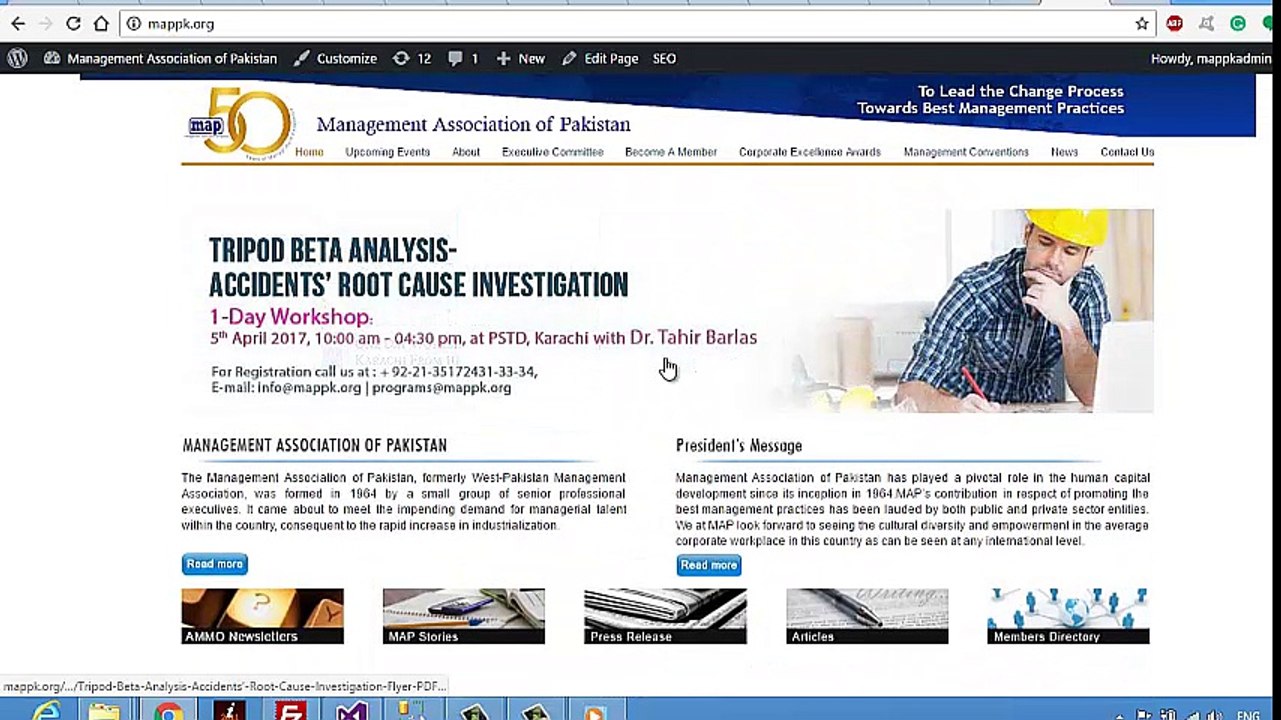Click the ENG language indicator
The width and height of the screenshot is (1281, 720).
(x=1248, y=715)
